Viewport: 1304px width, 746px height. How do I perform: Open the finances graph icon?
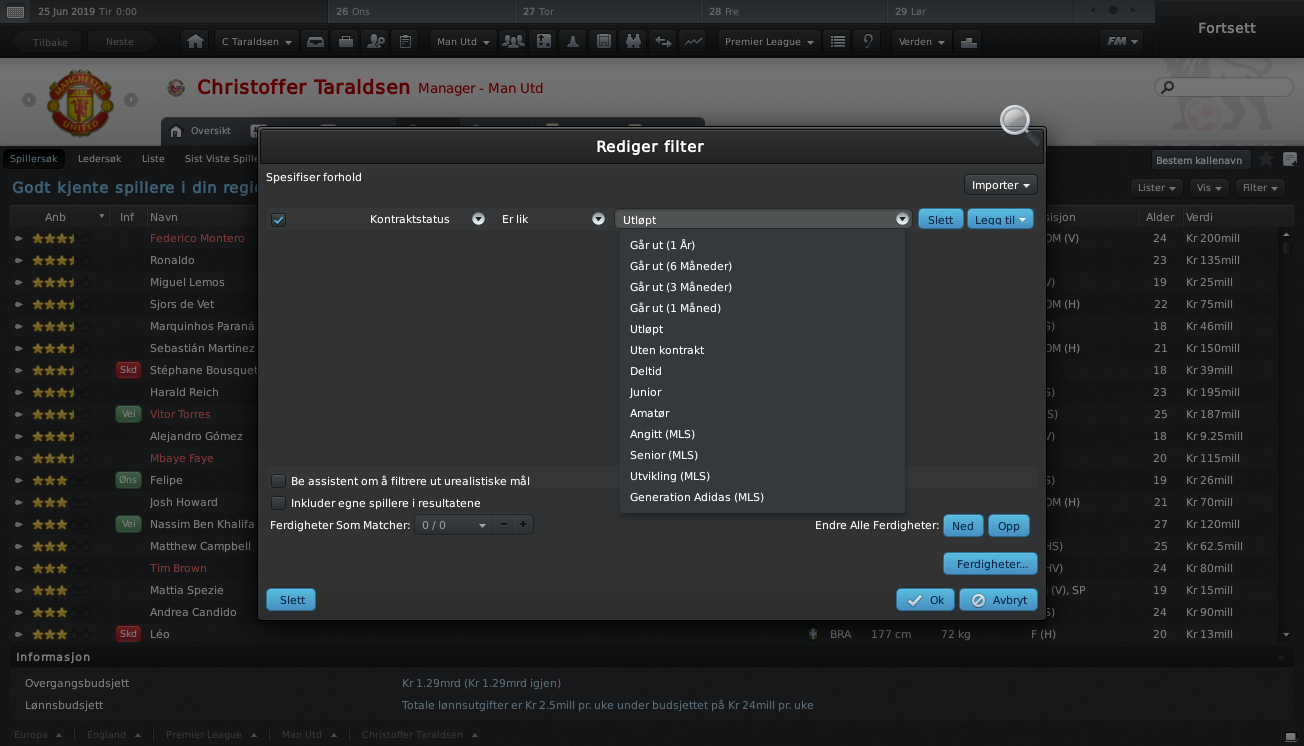693,42
